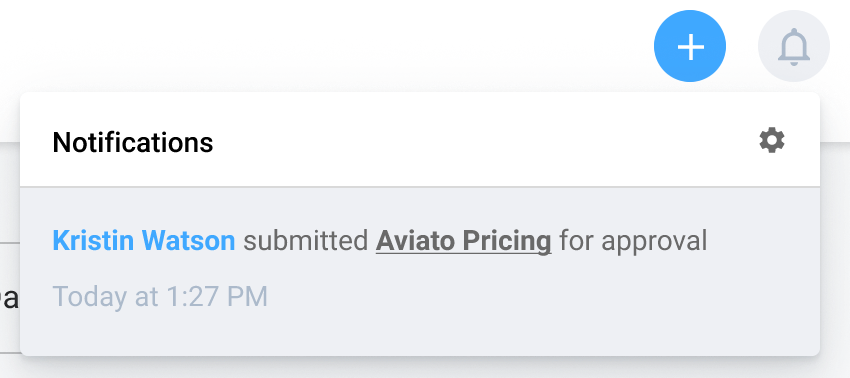Click the white plus sign glyph
This screenshot has width=850, height=378.
[691, 47]
